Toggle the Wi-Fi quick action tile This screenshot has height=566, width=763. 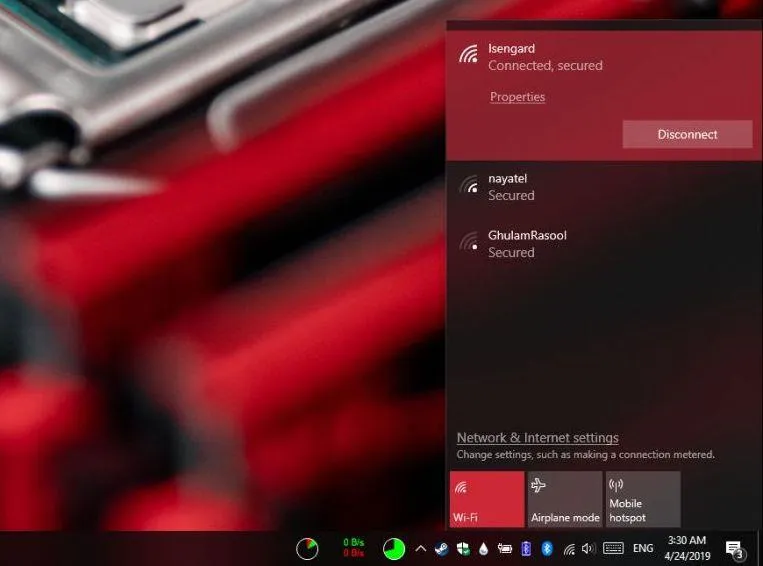[x=487, y=499]
